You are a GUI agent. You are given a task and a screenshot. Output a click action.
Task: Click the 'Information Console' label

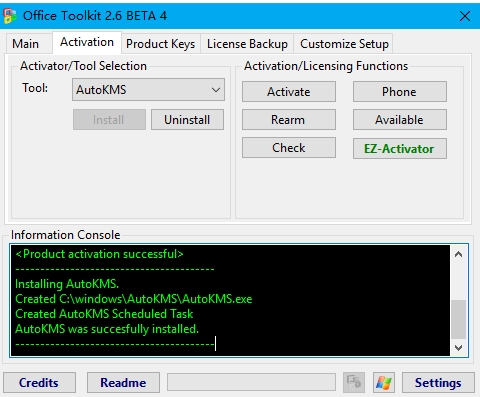(65, 235)
